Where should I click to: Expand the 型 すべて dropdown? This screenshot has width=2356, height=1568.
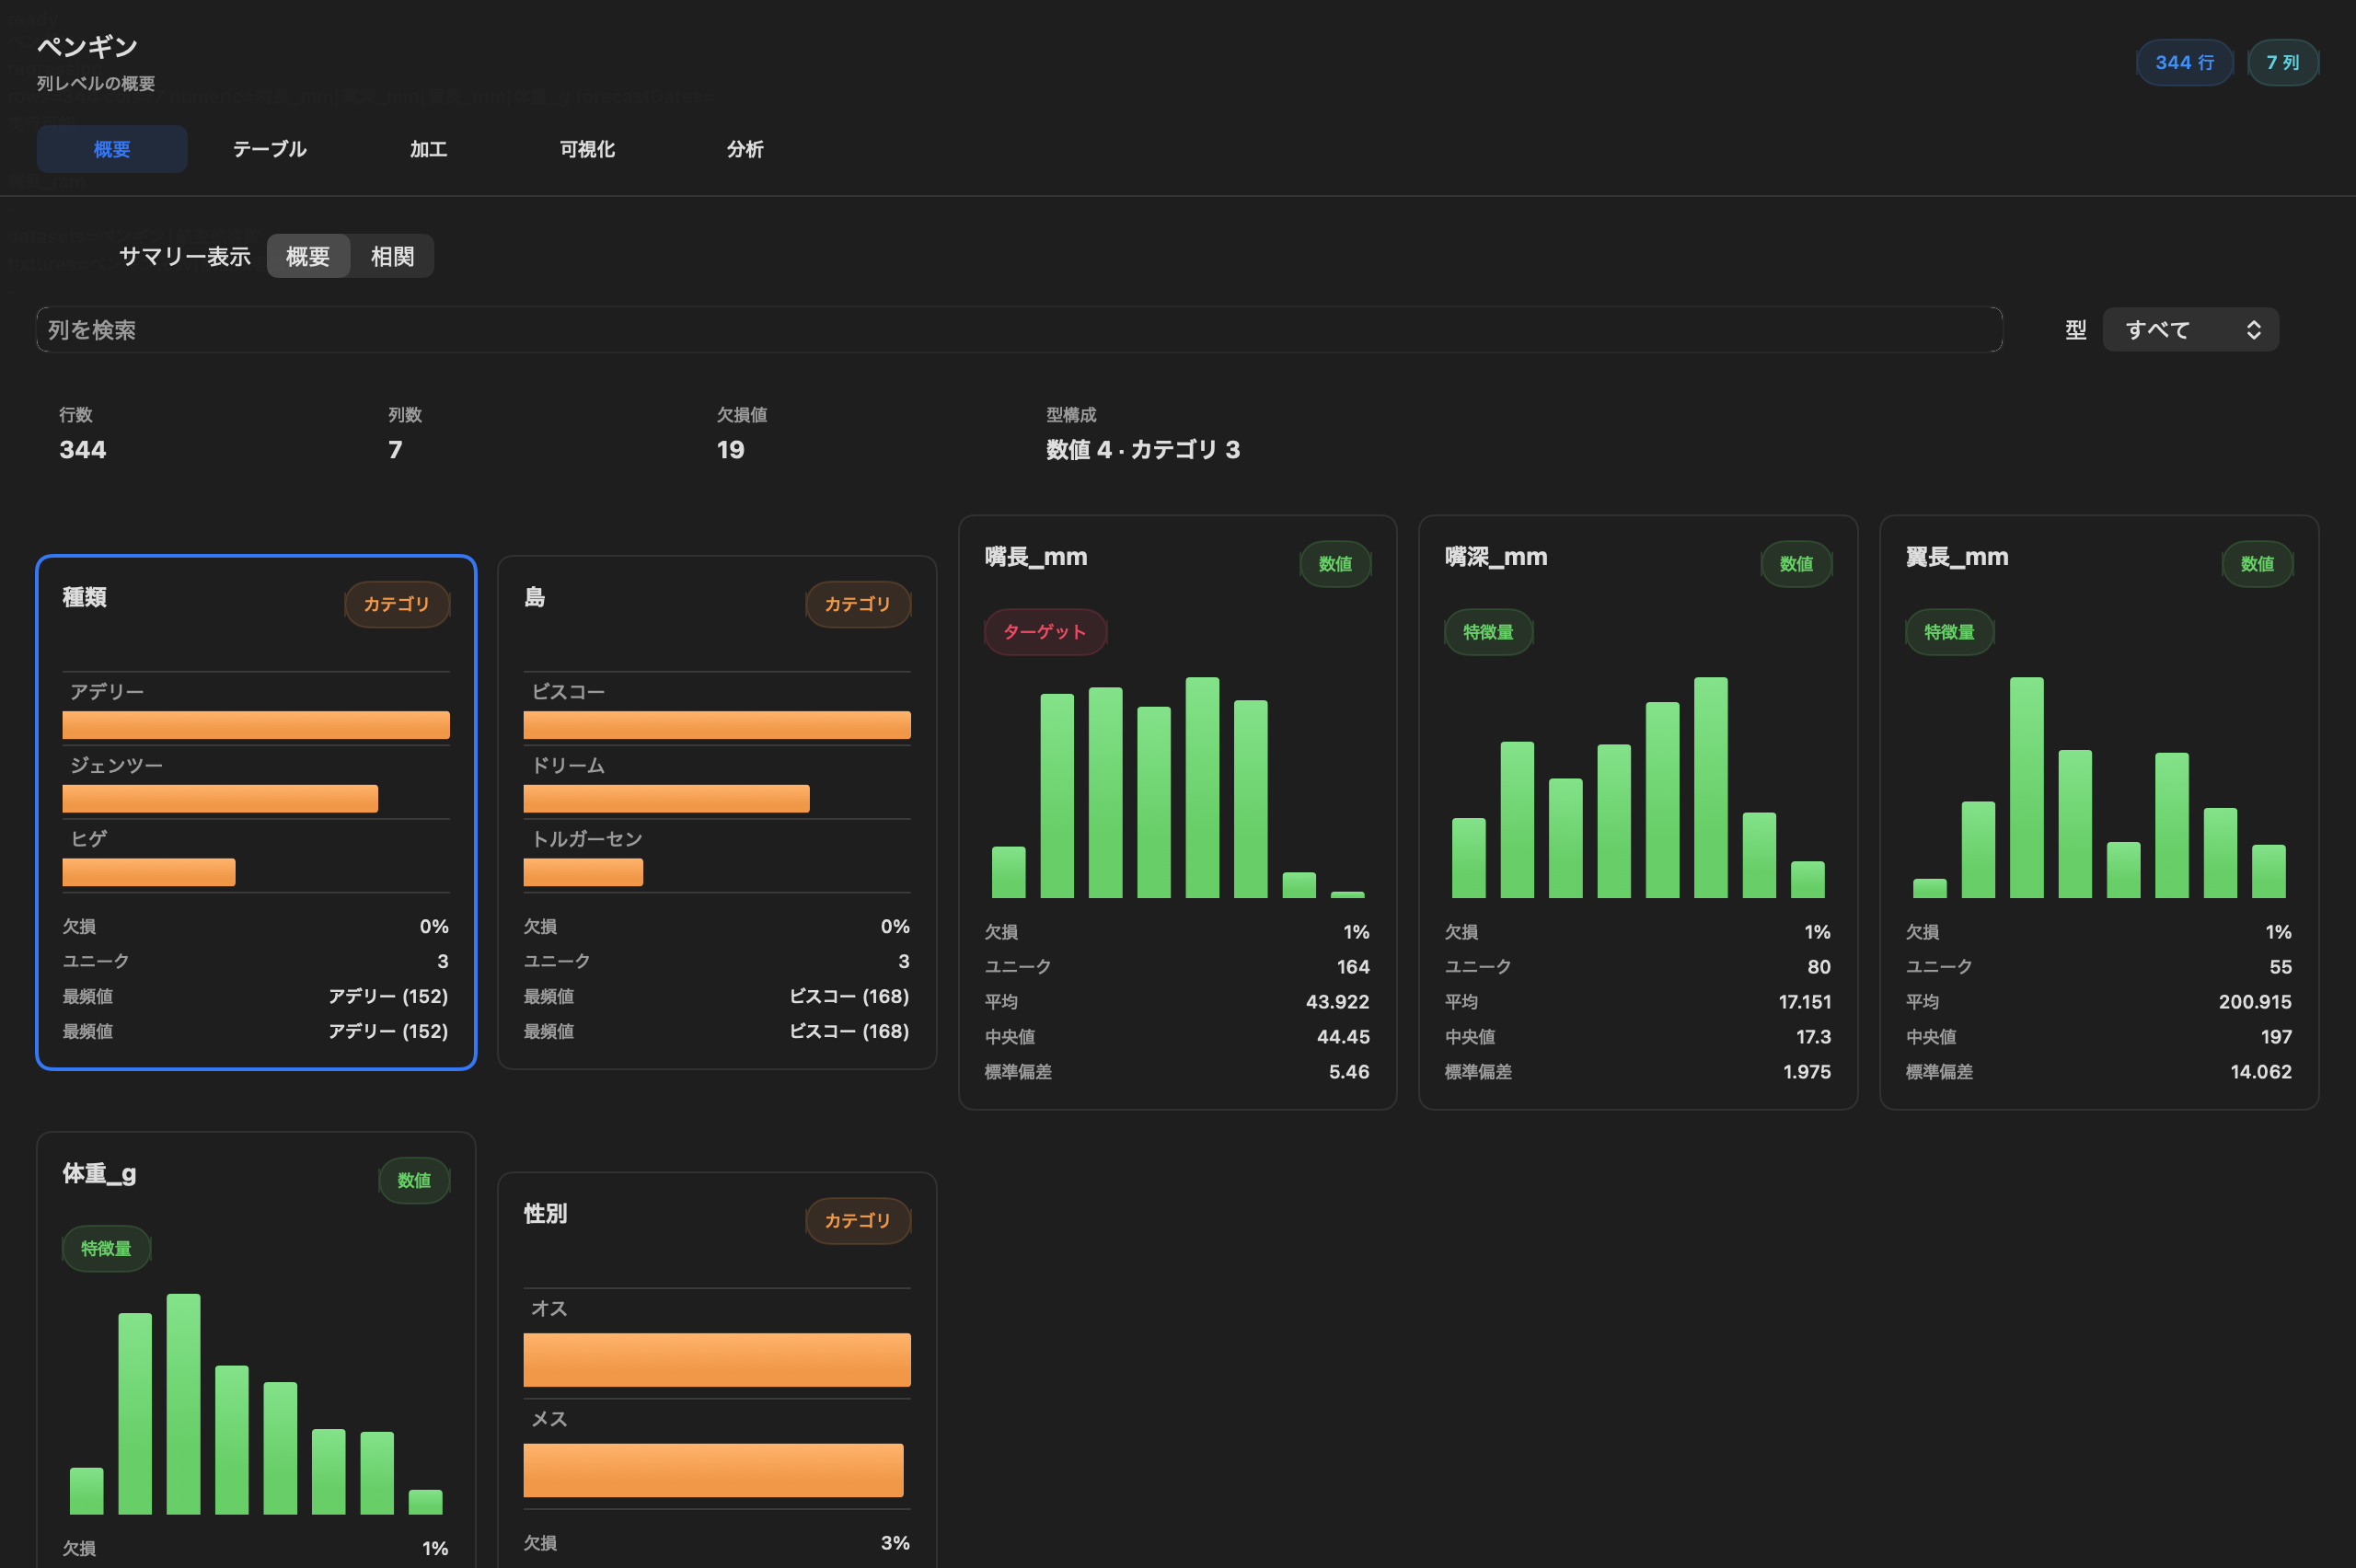2190,330
